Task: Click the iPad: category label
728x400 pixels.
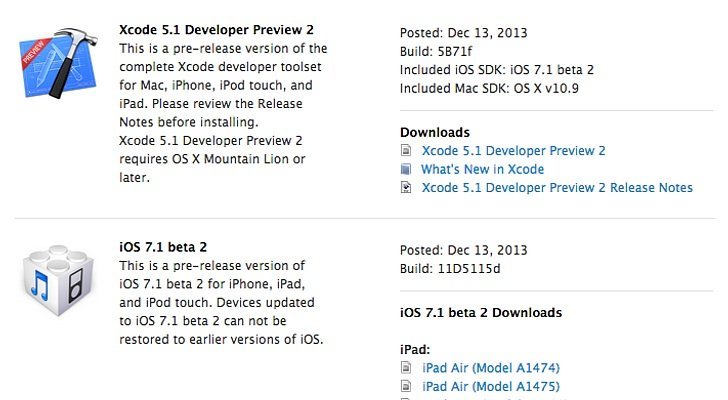Action: [x=415, y=349]
